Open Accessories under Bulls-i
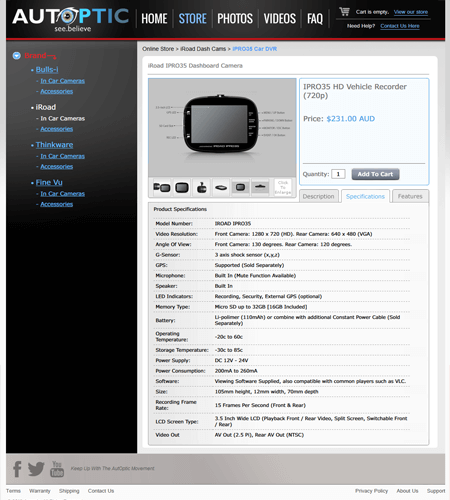Image resolution: width=450 pixels, height=500 pixels. tap(57, 91)
